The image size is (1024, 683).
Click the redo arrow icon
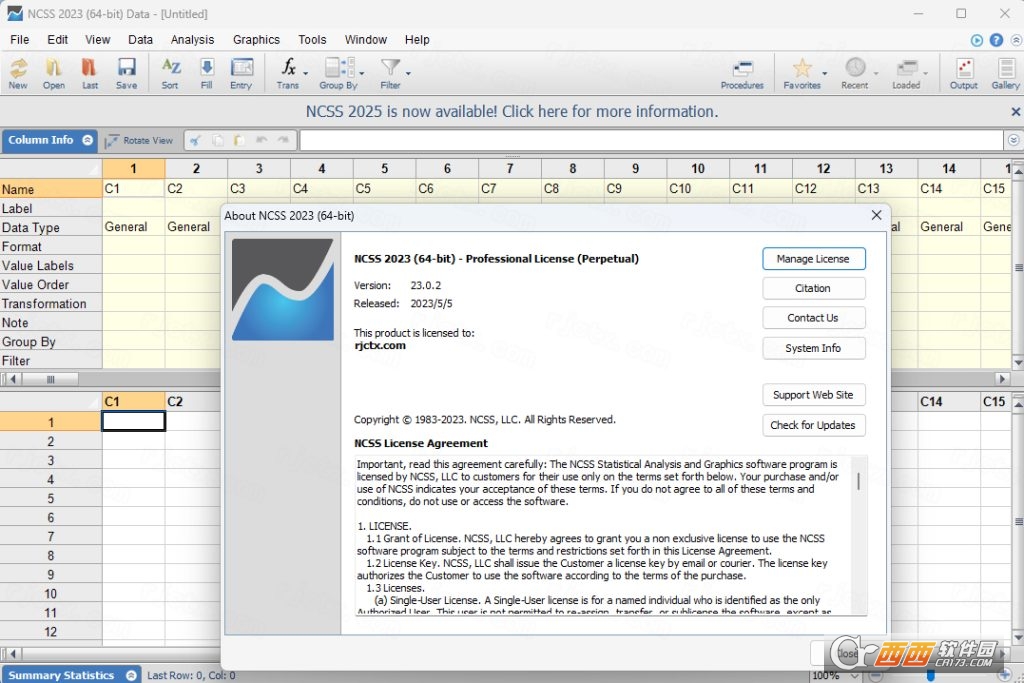(x=283, y=140)
